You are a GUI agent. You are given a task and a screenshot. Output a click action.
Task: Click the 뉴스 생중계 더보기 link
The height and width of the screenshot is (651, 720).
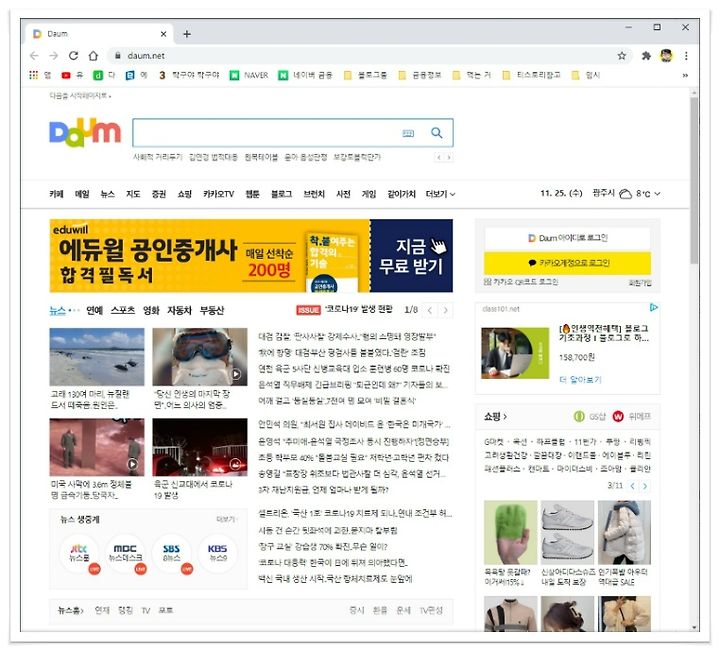point(226,519)
